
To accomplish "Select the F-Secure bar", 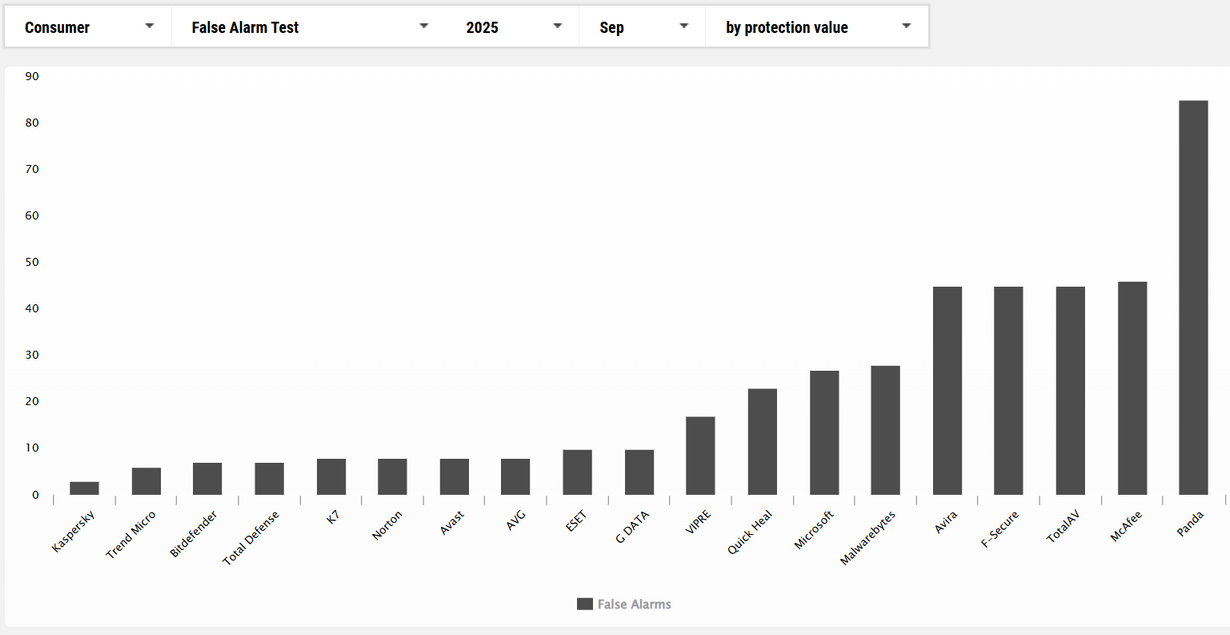I will [x=1009, y=391].
